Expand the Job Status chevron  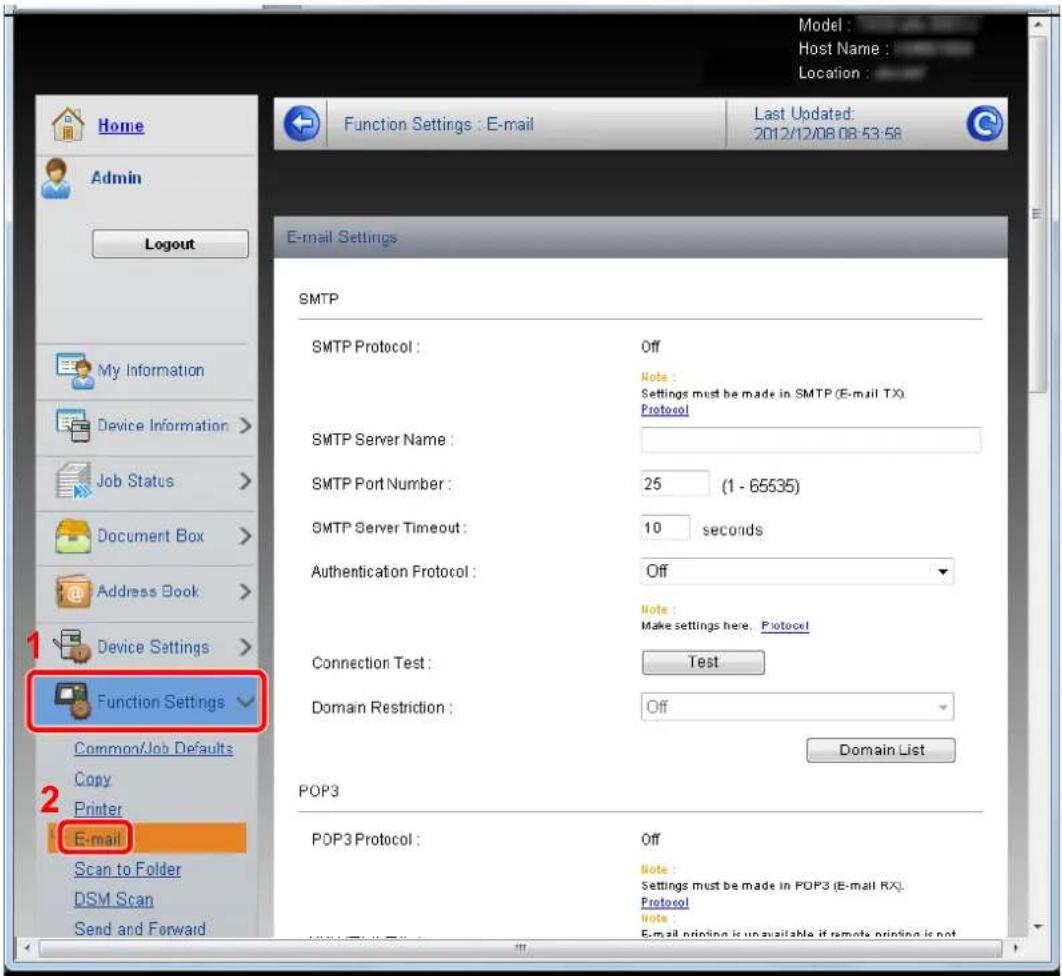click(245, 481)
